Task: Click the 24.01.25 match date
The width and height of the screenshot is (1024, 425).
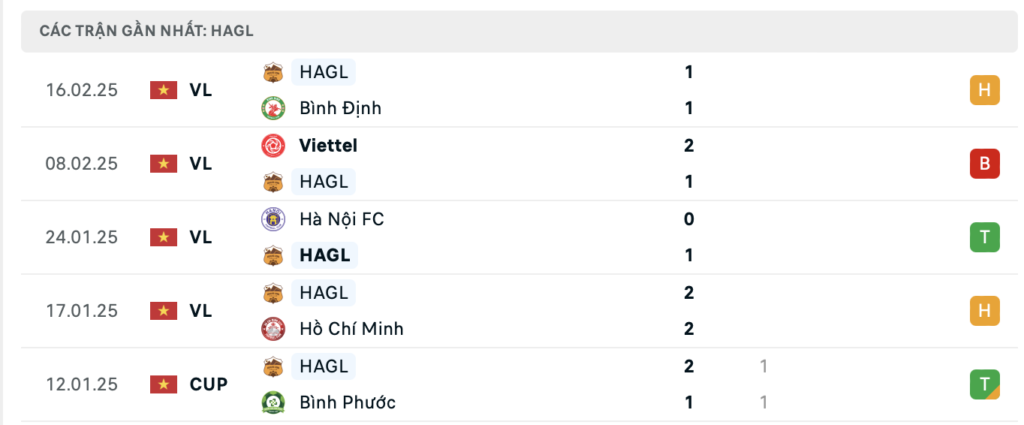Action: [82, 237]
